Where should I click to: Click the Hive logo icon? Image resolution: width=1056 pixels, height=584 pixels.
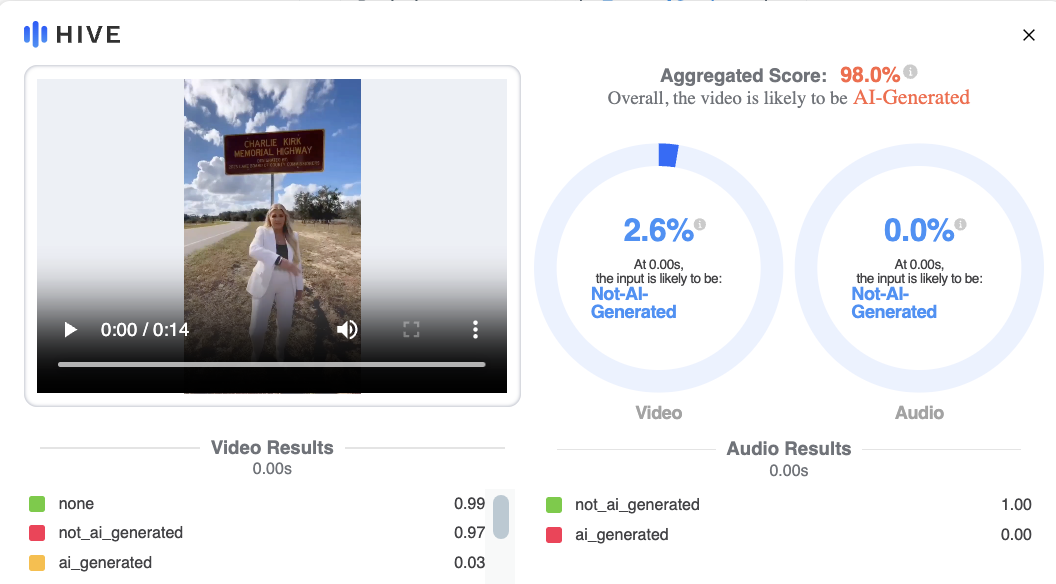pyautogui.click(x=36, y=35)
